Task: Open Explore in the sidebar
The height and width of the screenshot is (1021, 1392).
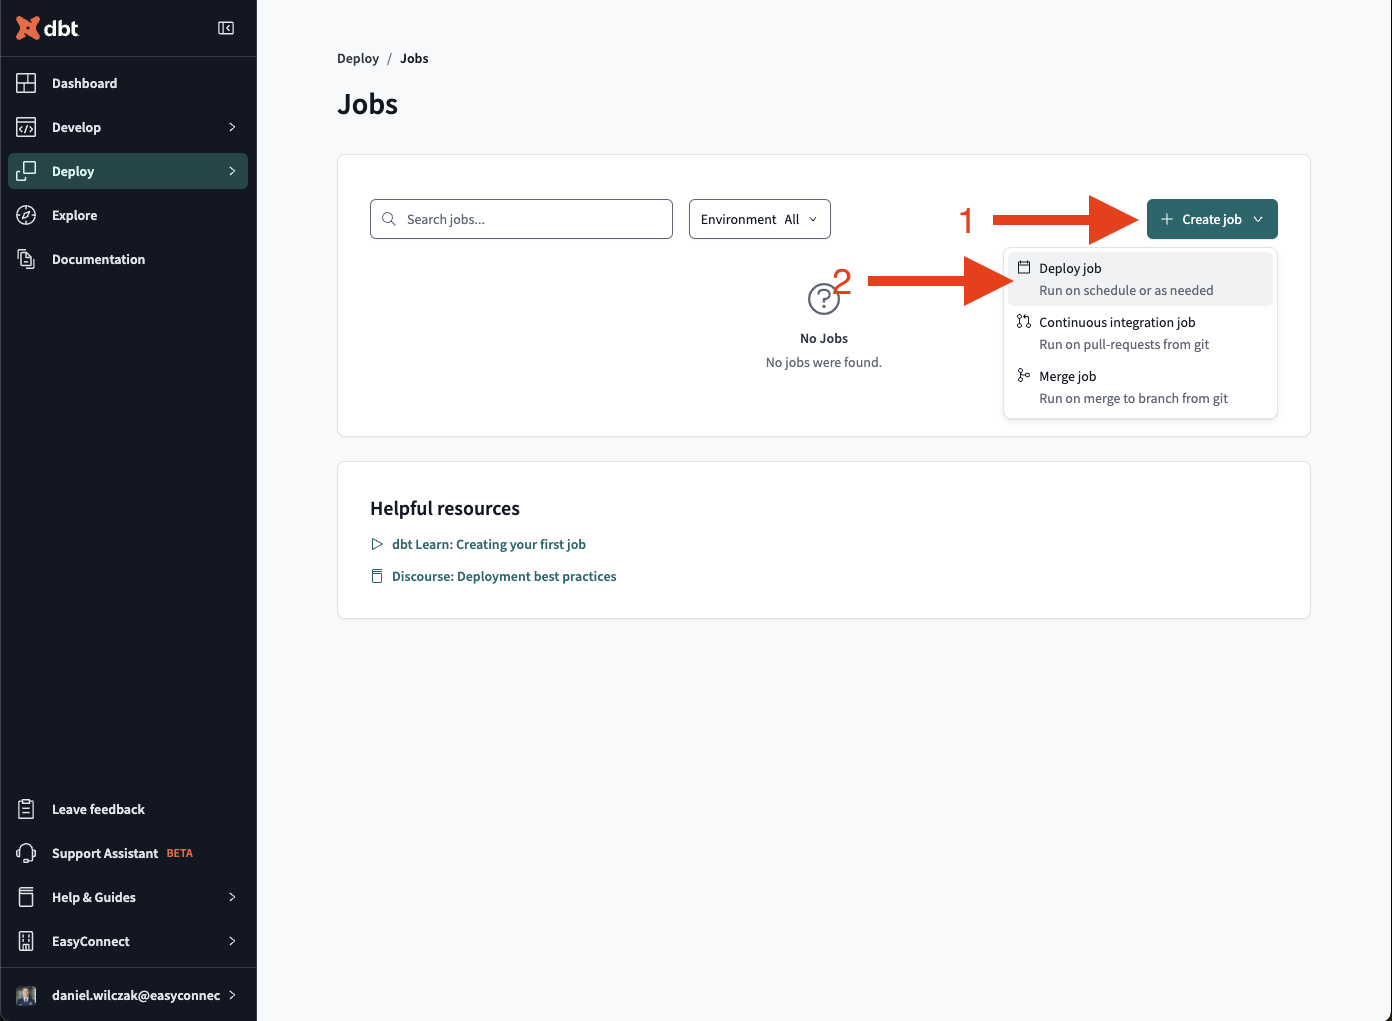Action: point(128,215)
